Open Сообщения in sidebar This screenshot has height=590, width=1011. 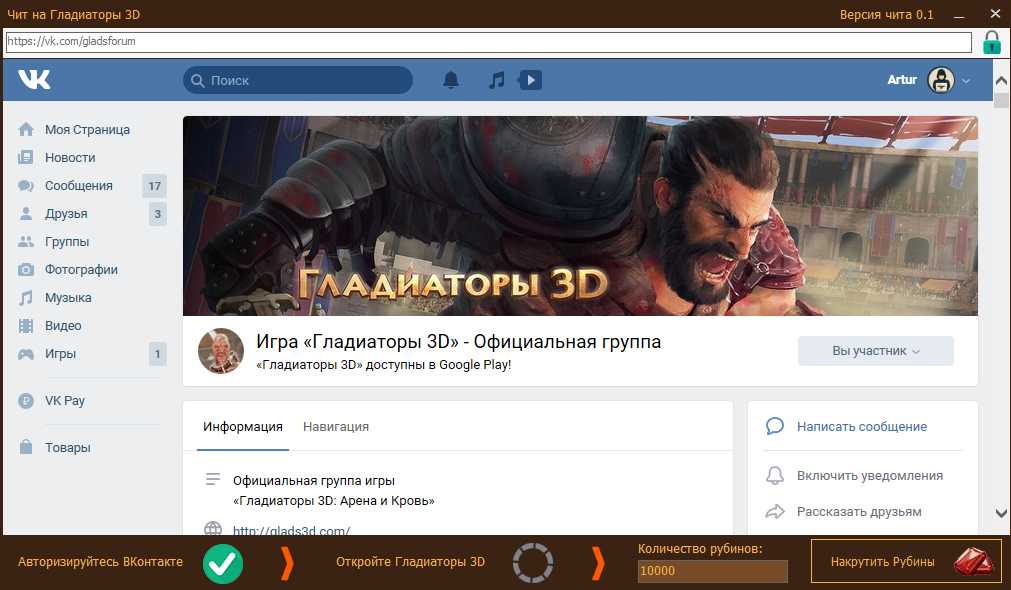[79, 186]
